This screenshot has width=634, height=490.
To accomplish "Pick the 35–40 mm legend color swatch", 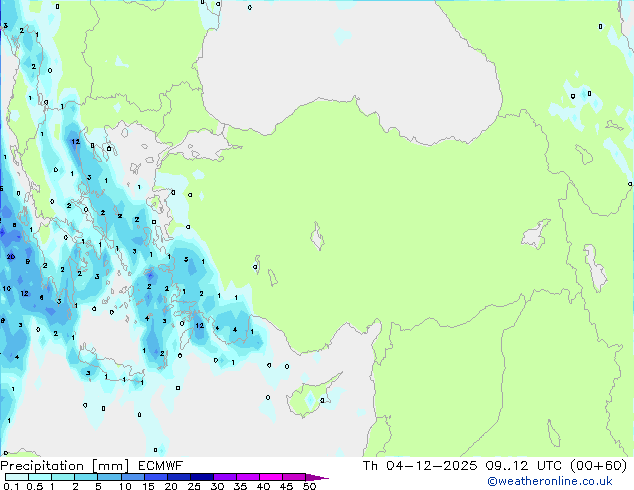I will point(248,477).
